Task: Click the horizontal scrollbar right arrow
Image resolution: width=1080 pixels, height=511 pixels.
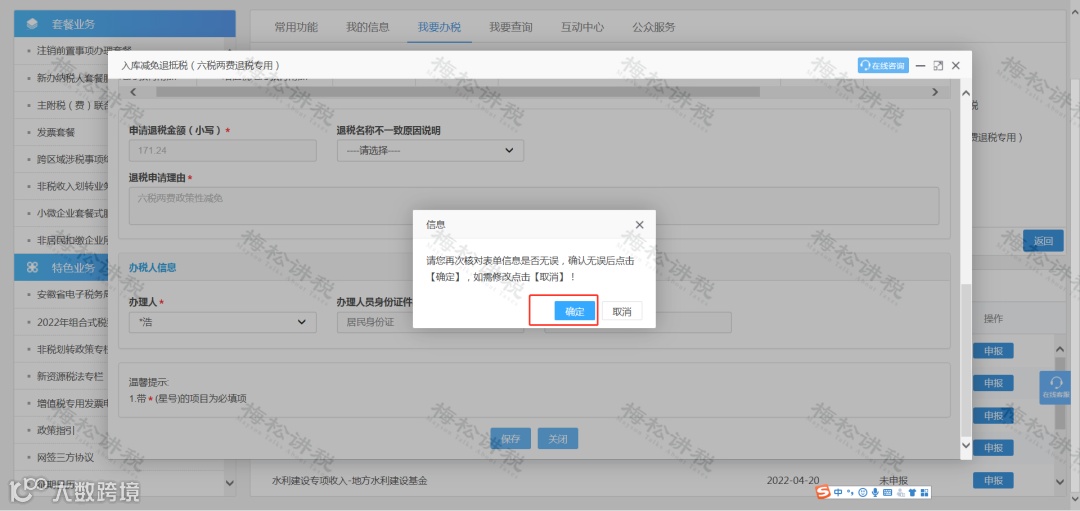Action: (935, 92)
